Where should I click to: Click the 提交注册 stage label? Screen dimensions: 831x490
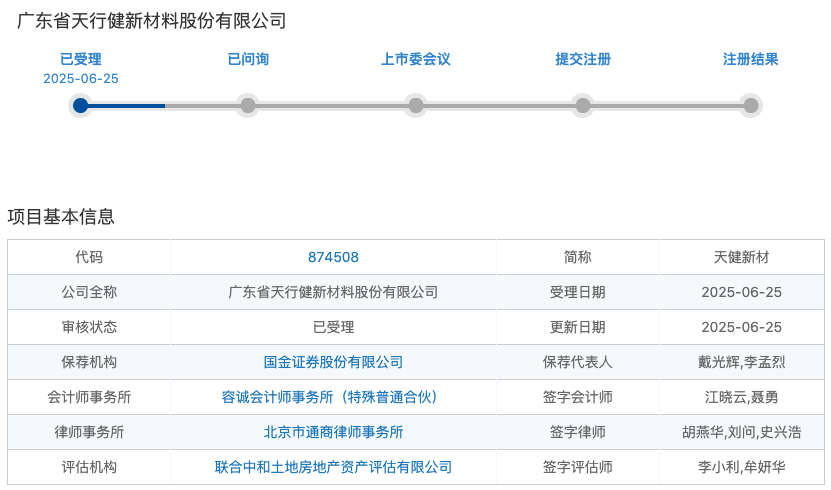(583, 59)
